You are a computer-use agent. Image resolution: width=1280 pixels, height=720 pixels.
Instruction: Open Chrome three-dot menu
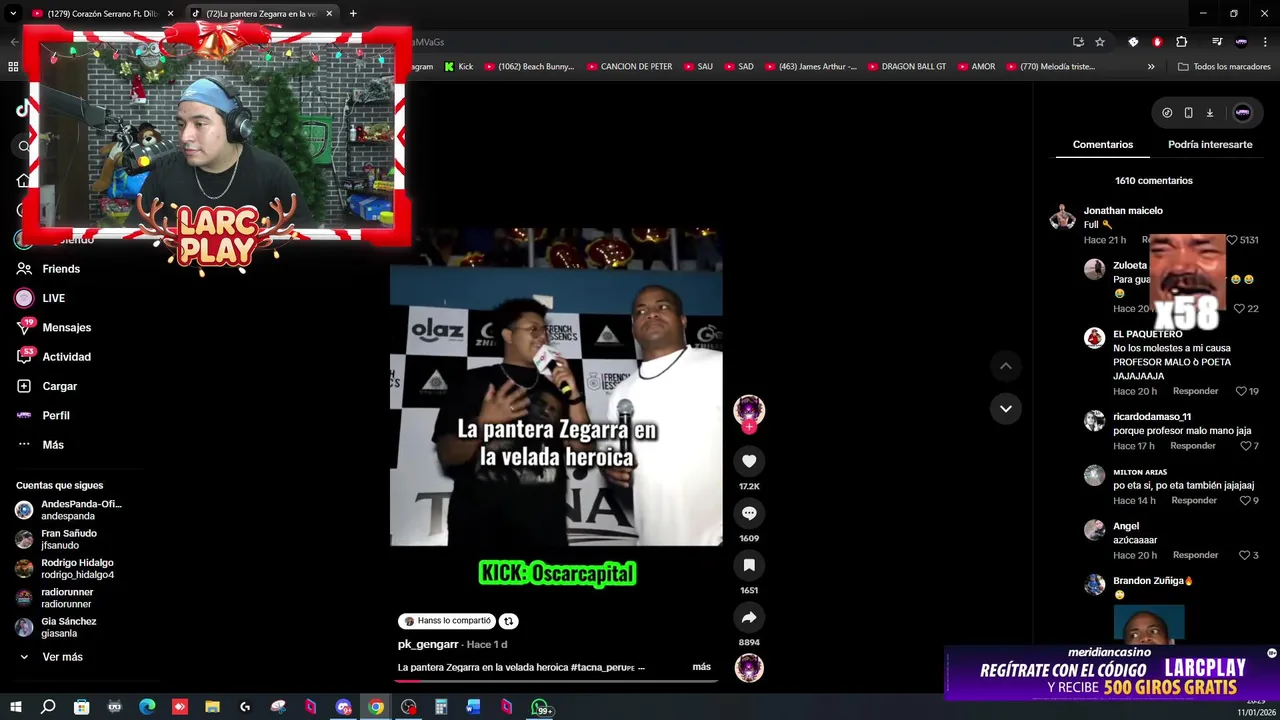(1265, 42)
